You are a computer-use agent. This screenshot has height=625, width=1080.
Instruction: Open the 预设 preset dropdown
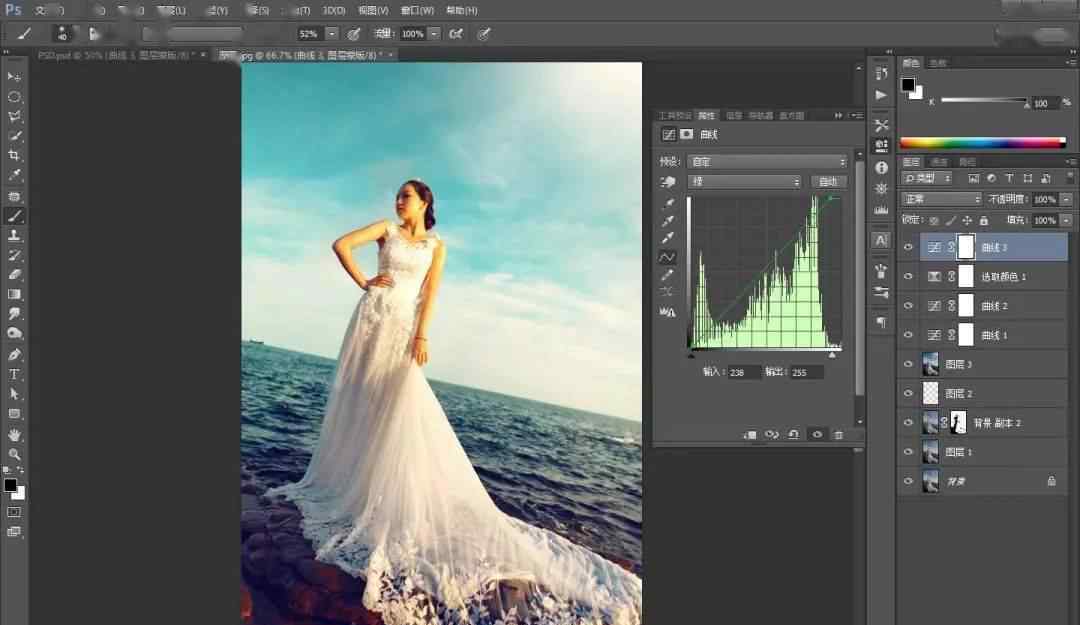tap(766, 161)
